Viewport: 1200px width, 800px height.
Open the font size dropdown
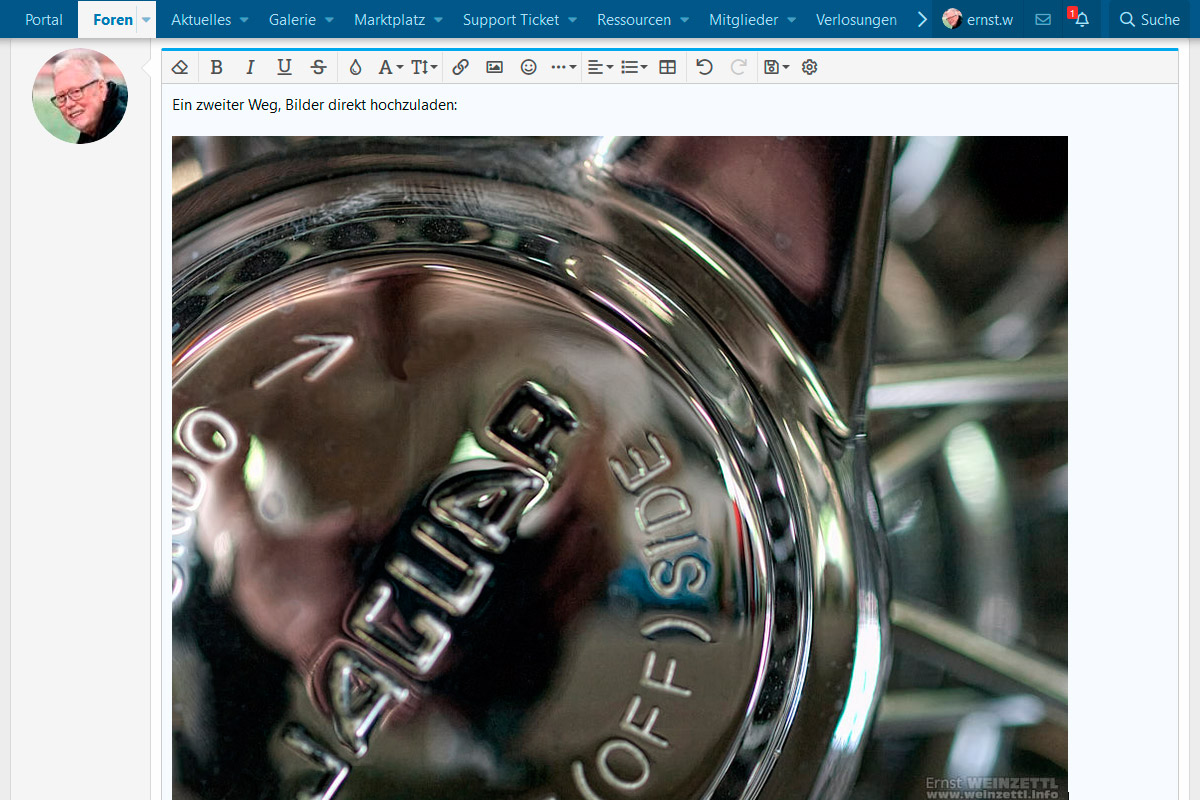coord(424,67)
